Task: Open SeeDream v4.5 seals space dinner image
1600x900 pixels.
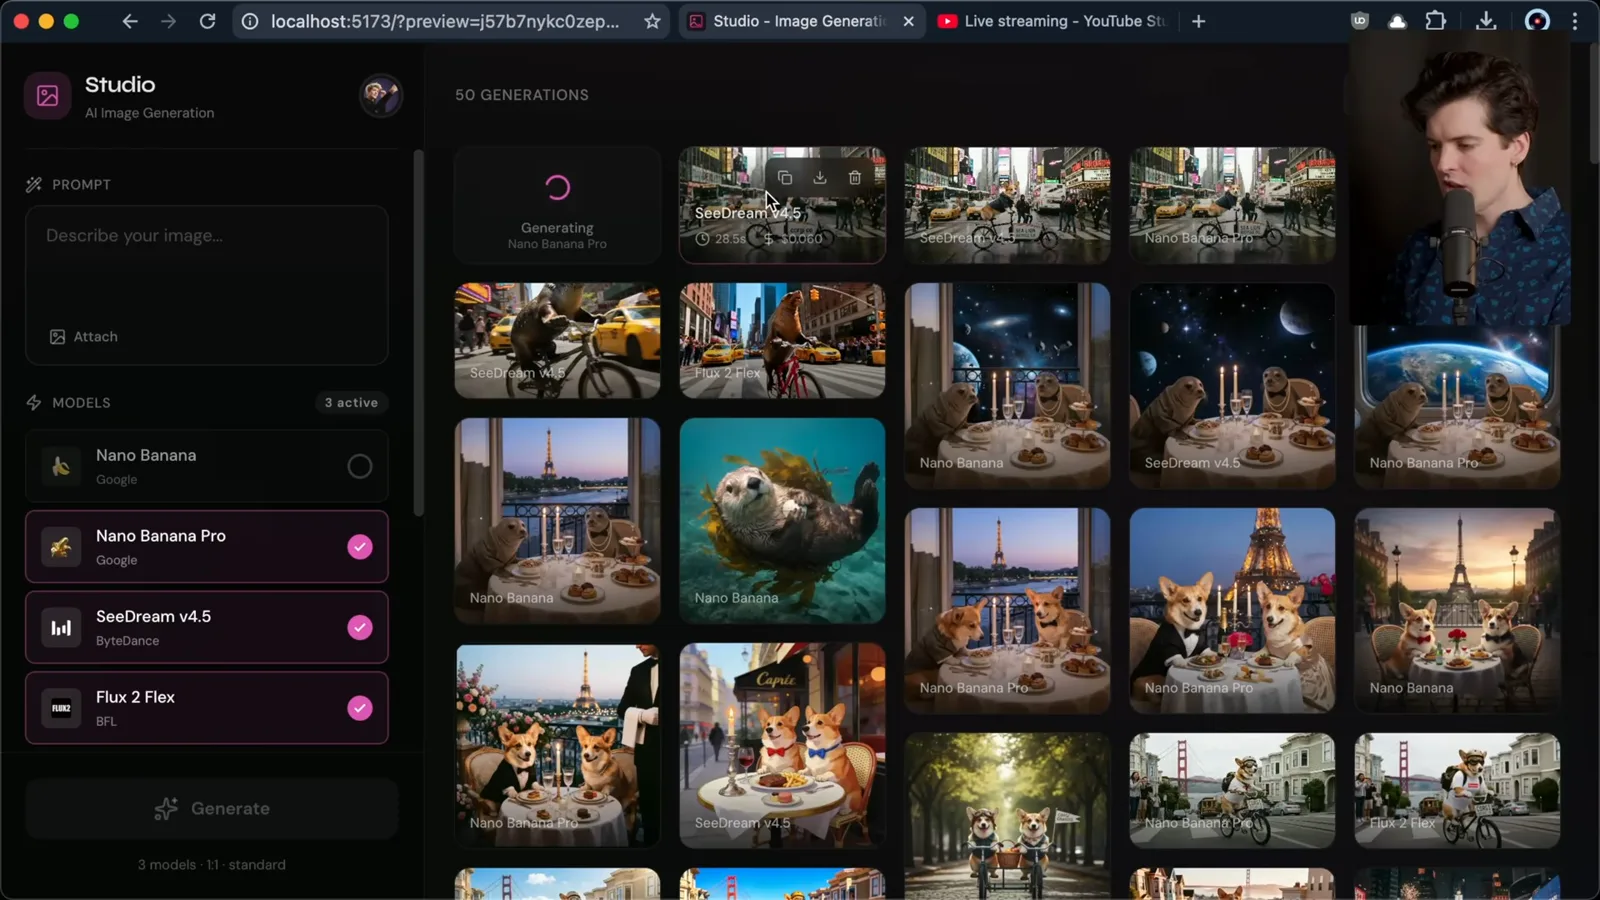Action: [x=1232, y=385]
